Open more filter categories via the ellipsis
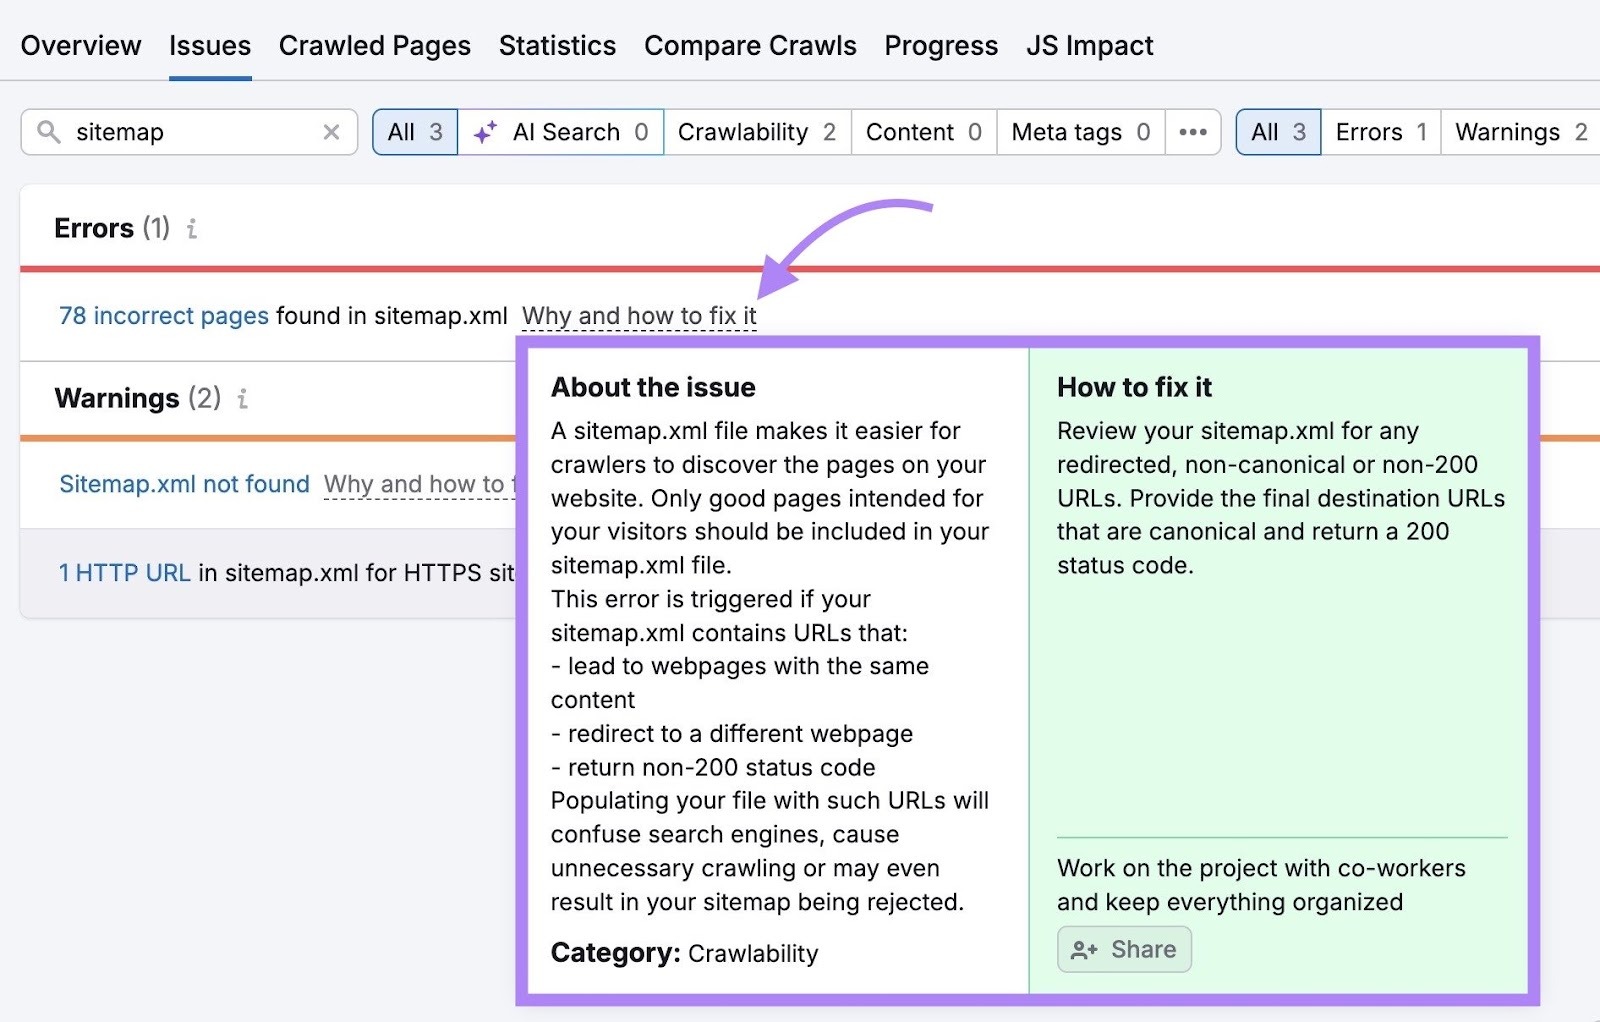Image resolution: width=1600 pixels, height=1022 pixels. (1192, 131)
